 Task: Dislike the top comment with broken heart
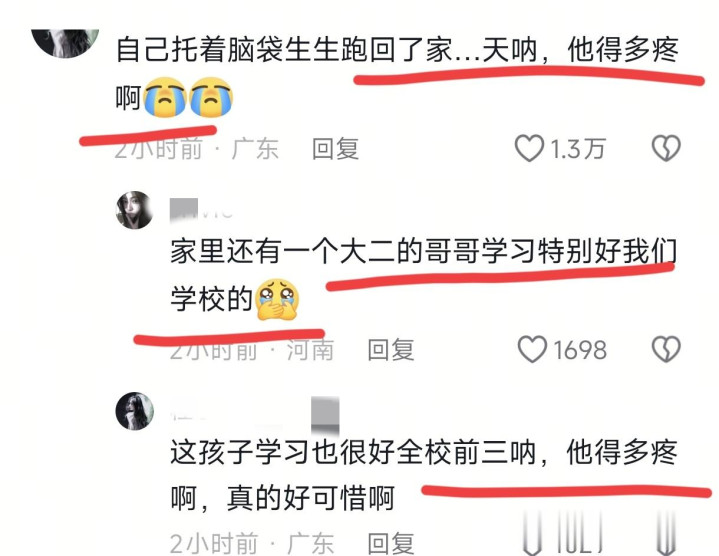tap(666, 148)
